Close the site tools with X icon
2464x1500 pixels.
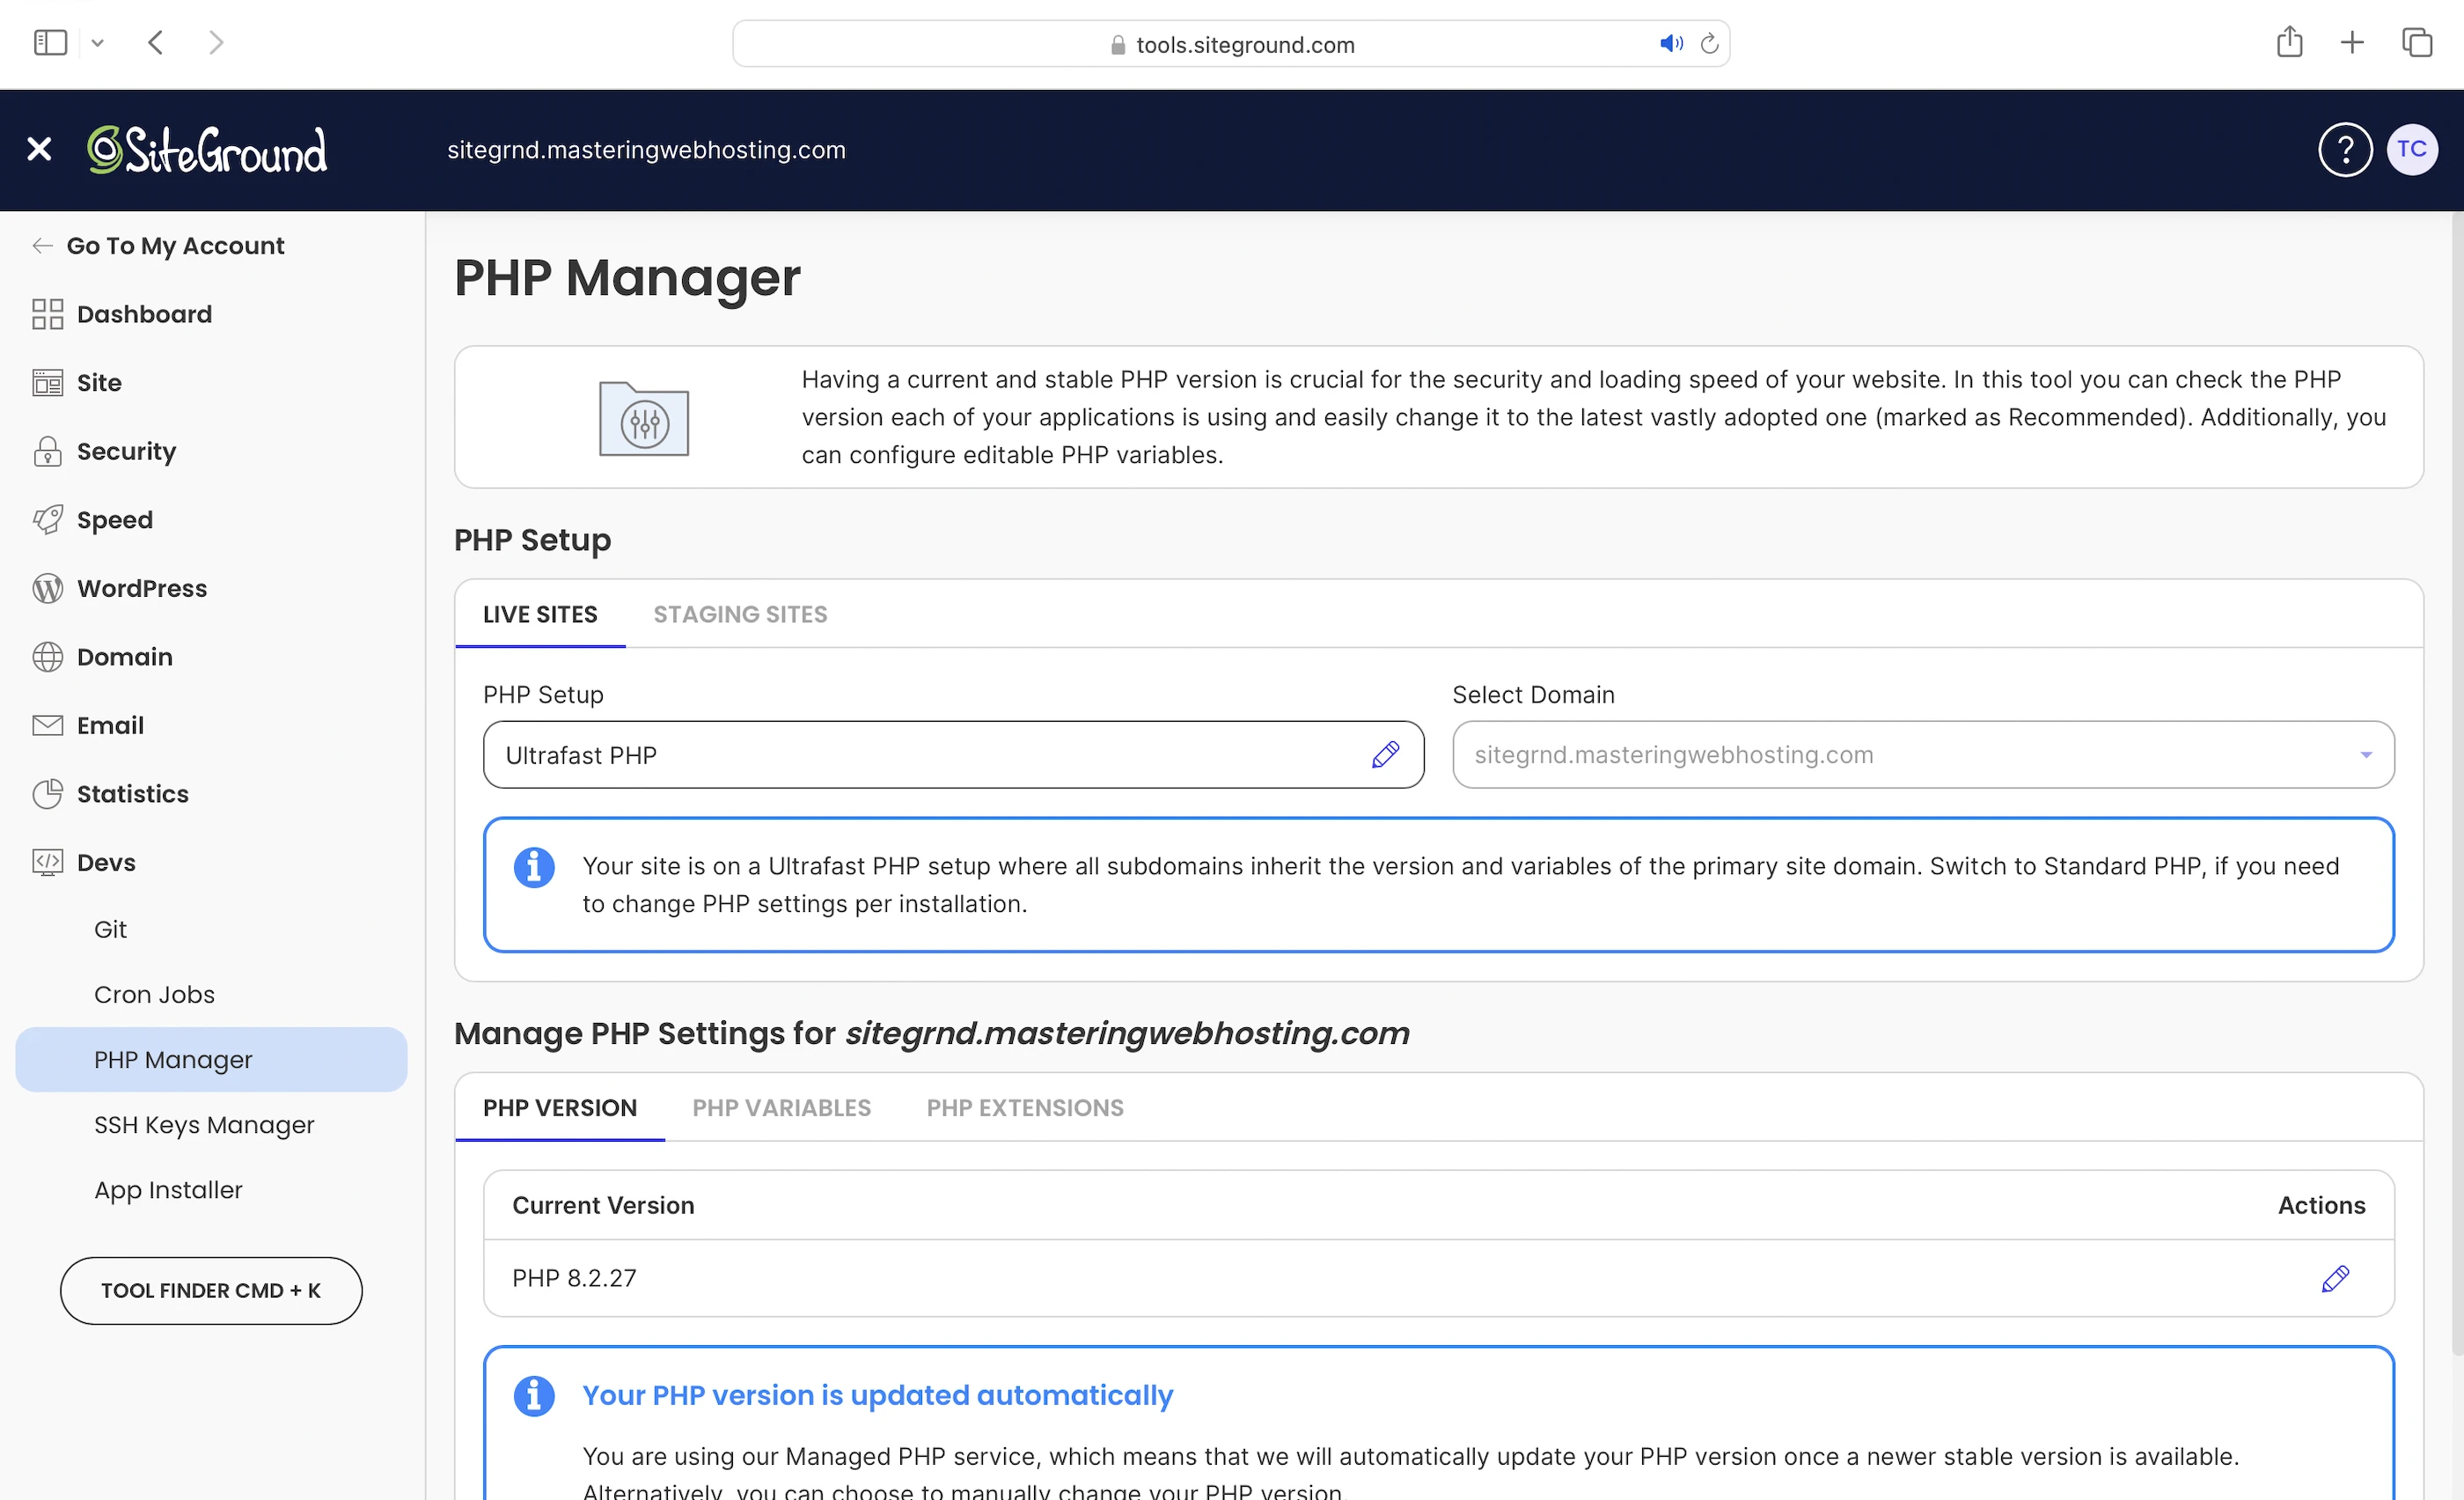39,150
